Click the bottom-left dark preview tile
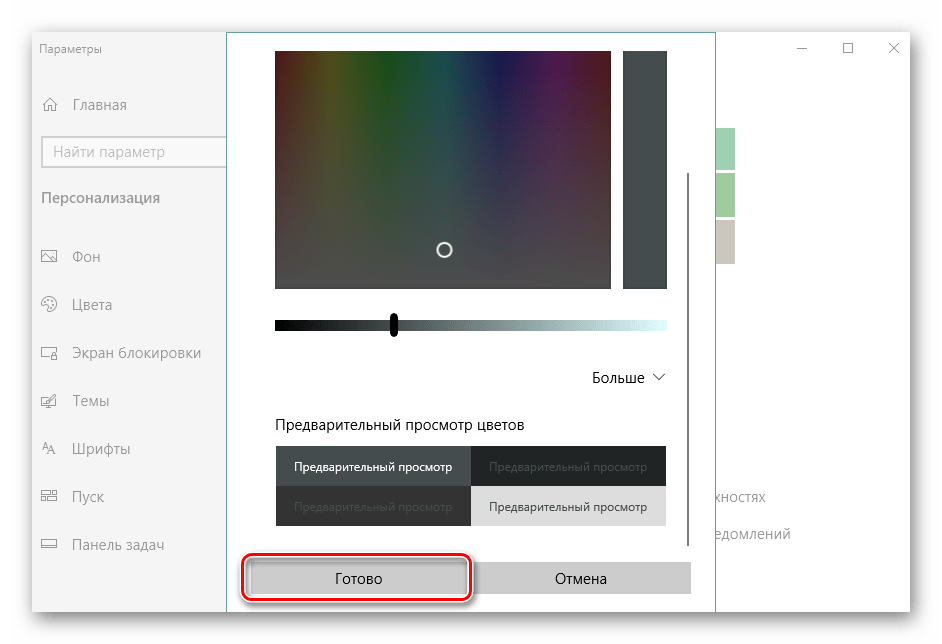942x644 pixels. pyautogui.click(x=373, y=506)
